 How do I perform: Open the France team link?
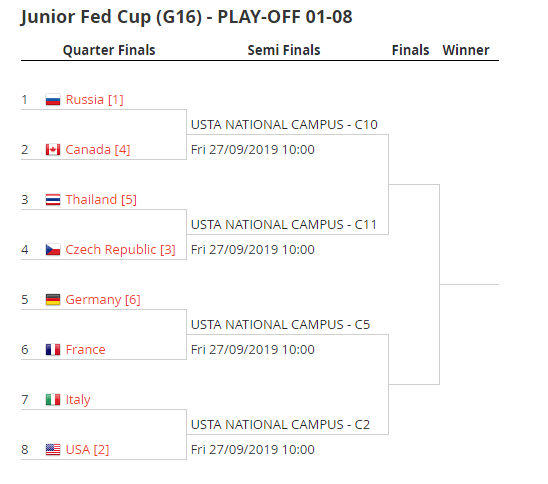tap(86, 350)
